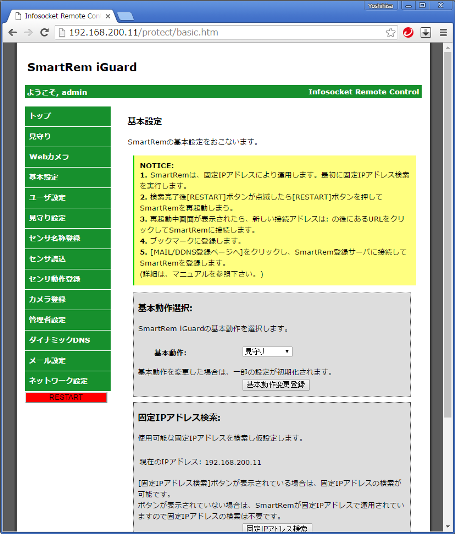Screen dimensions: 455x534
Task: Click the 固定IPアドレス検索 button
Action: point(277,528)
